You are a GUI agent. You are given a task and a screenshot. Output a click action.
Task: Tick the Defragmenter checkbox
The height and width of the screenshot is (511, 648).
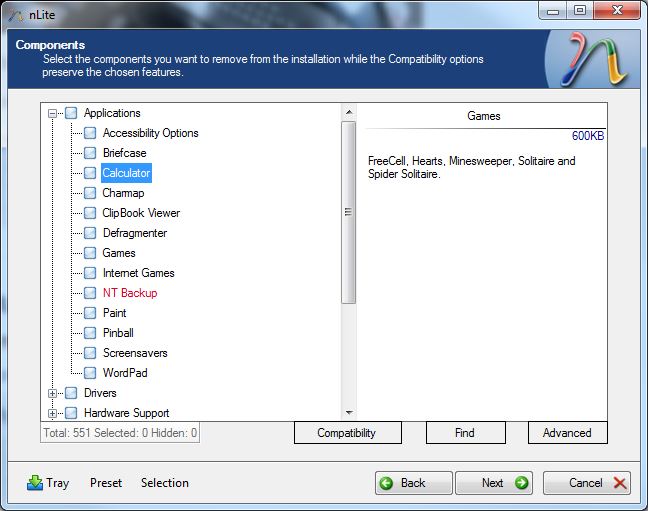coord(90,233)
